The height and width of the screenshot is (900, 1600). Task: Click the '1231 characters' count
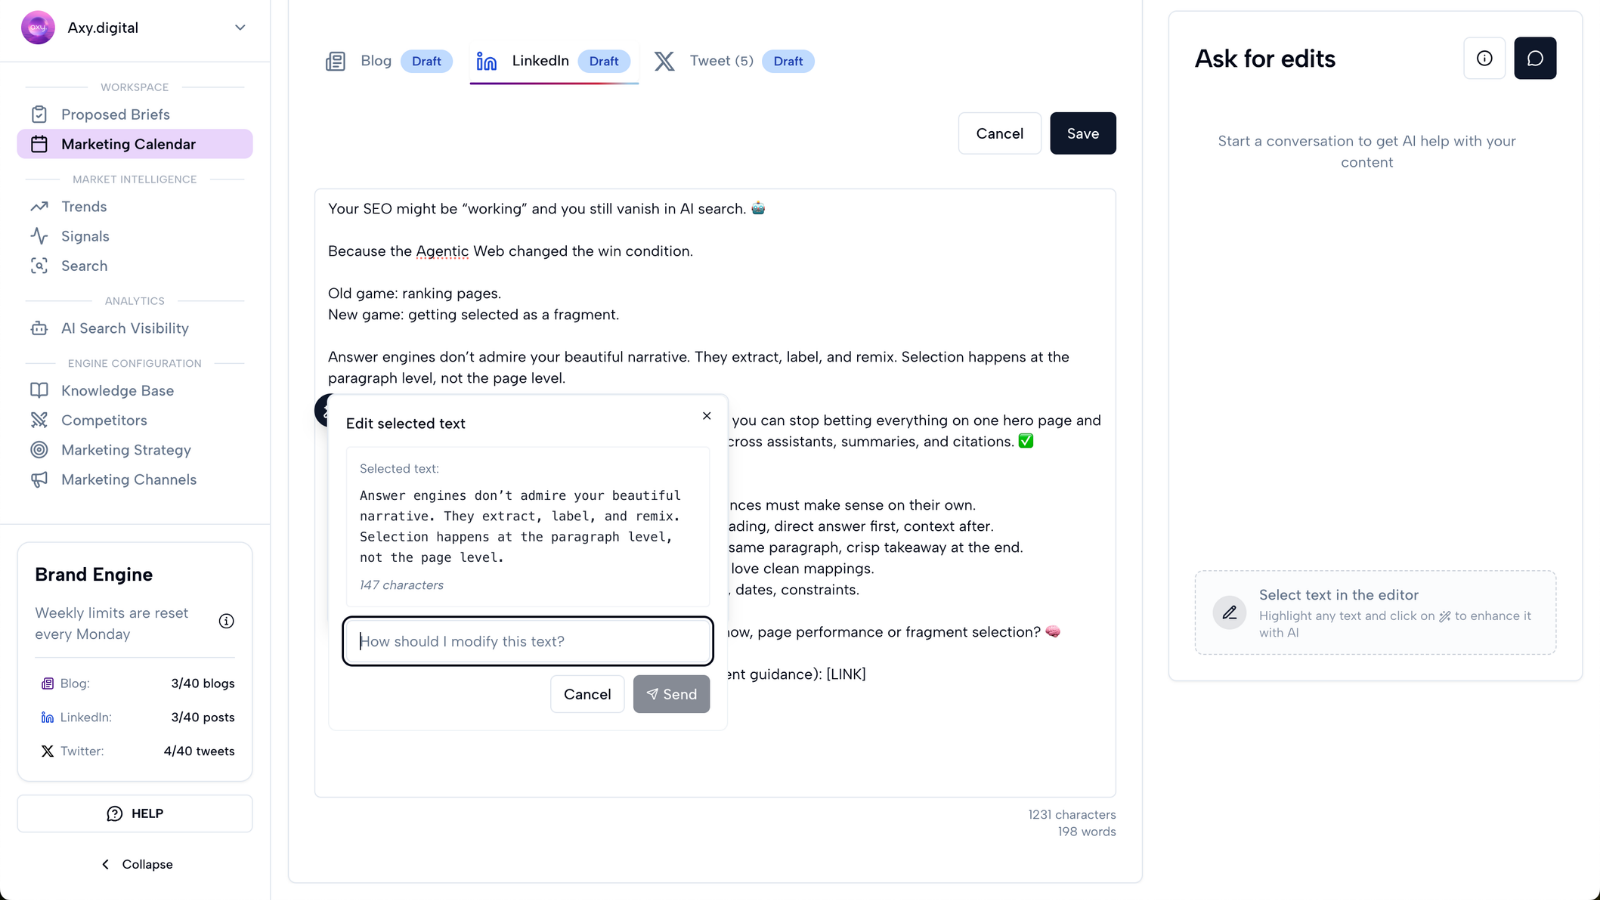[1072, 815]
